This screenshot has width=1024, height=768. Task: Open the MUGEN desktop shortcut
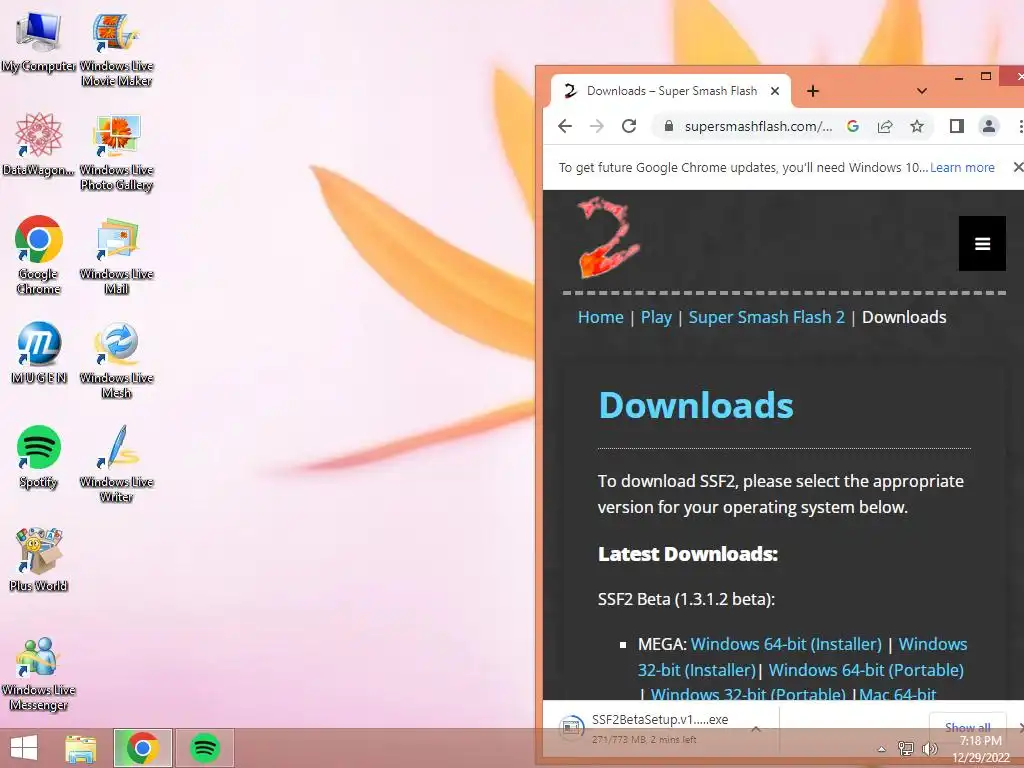39,353
